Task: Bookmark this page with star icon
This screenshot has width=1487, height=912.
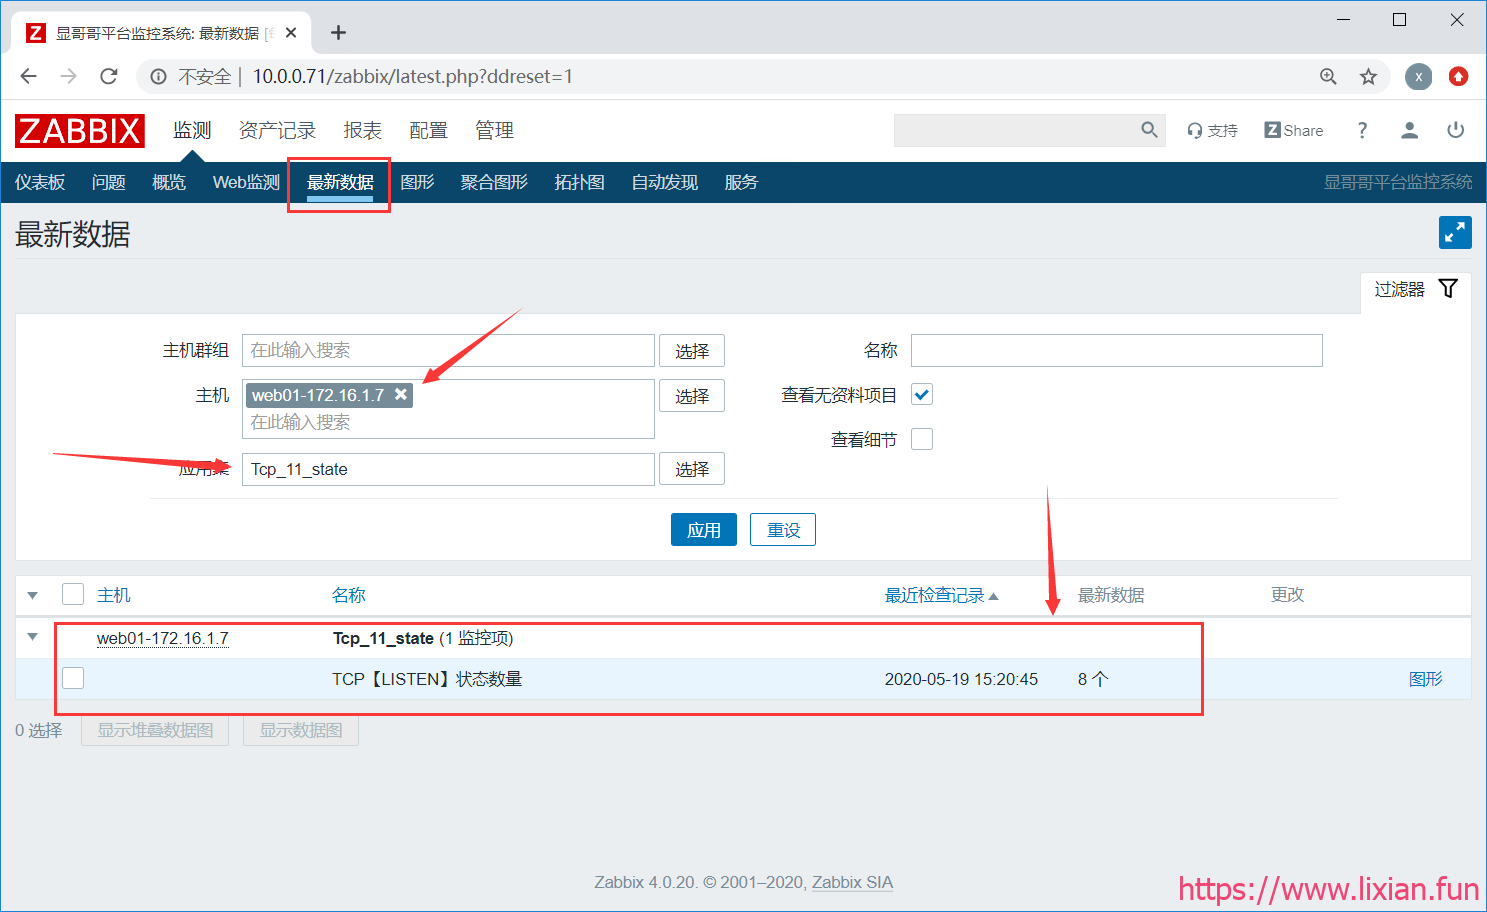Action: (1368, 77)
